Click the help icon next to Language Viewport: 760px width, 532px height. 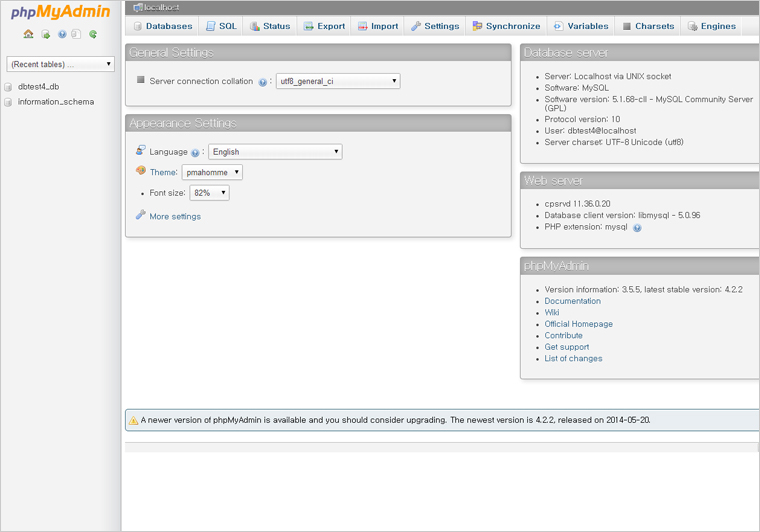click(x=195, y=153)
